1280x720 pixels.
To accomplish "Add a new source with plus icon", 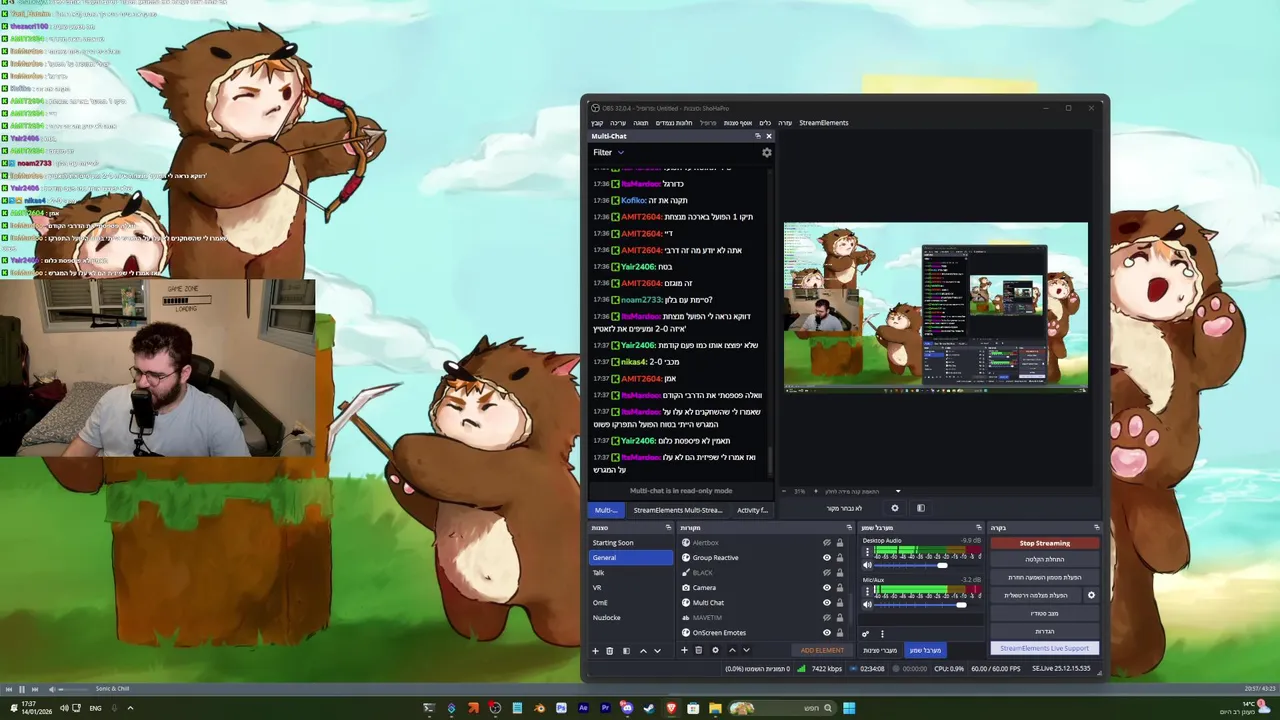I will (685, 650).
